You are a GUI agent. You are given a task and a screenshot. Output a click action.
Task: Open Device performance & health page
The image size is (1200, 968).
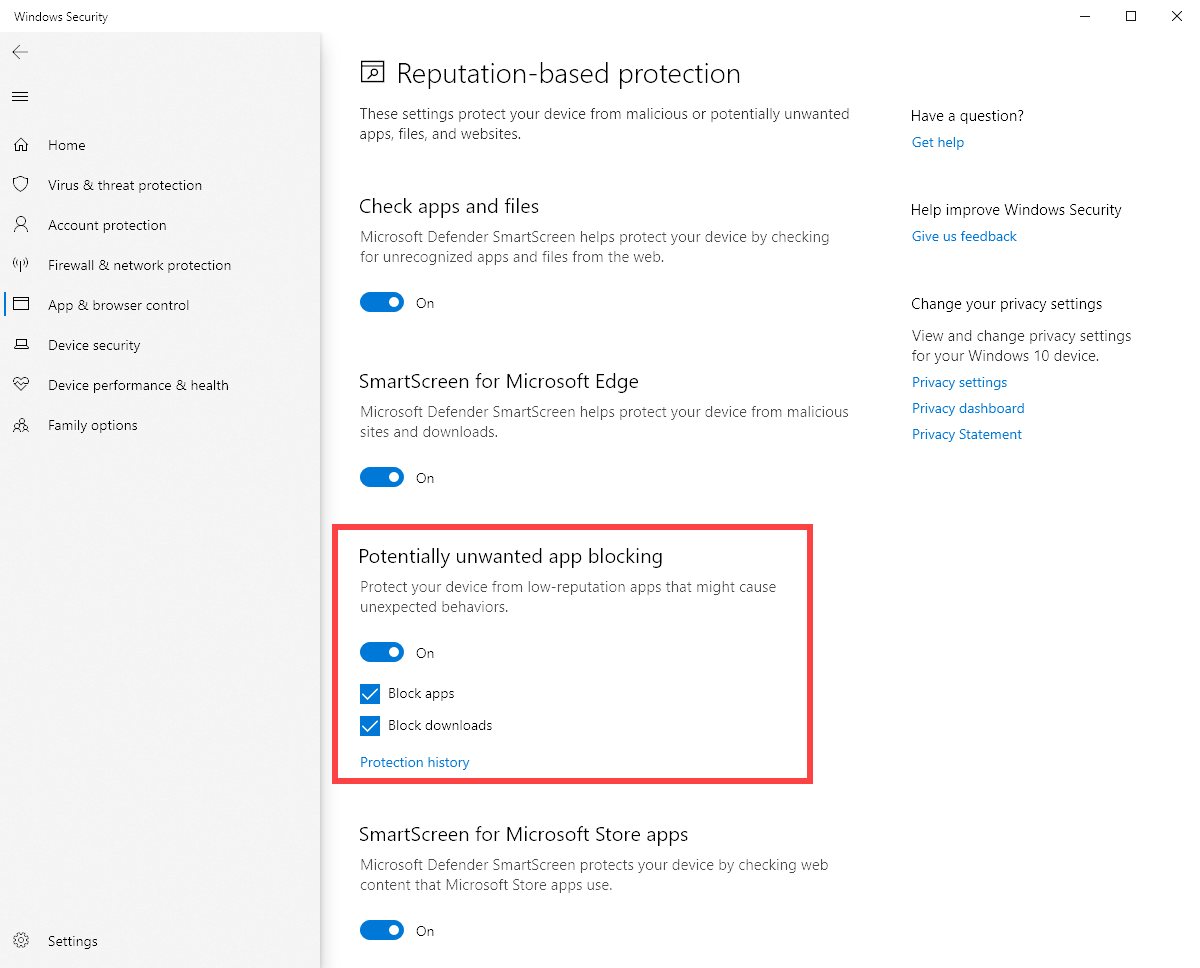click(138, 385)
